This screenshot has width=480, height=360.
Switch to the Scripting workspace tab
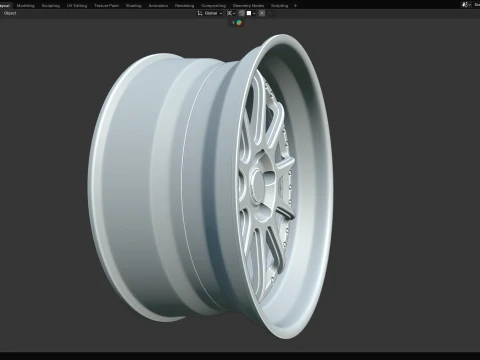tap(279, 6)
